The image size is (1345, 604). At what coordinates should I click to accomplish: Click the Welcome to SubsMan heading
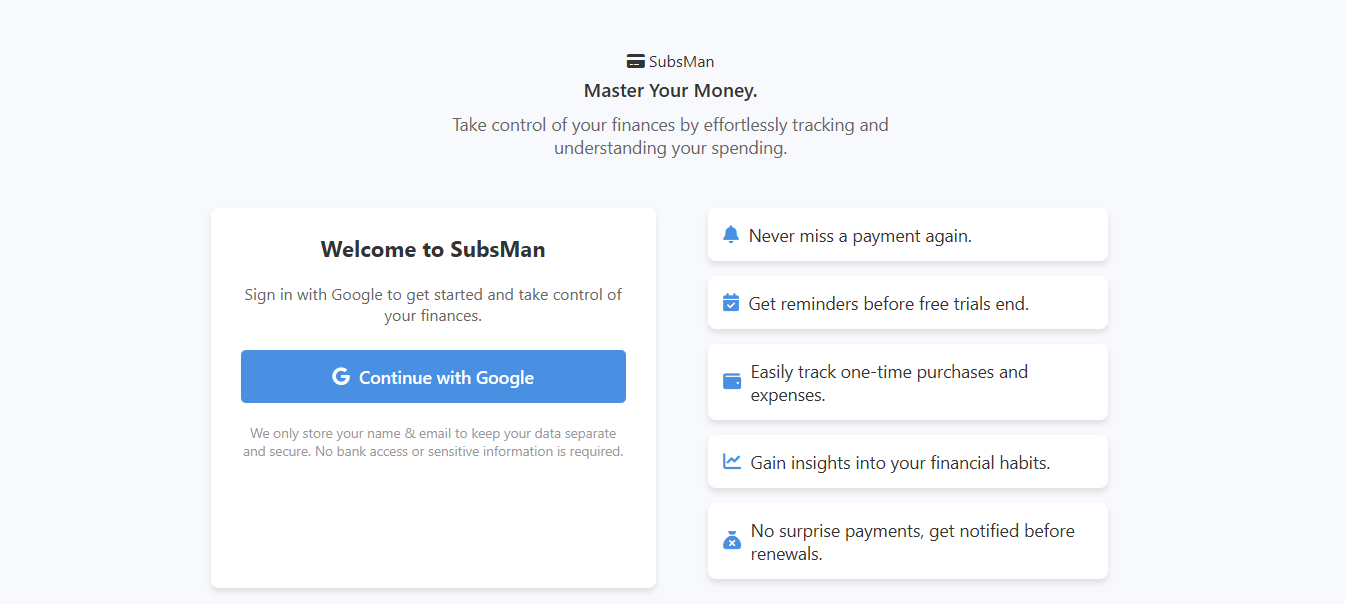433,250
